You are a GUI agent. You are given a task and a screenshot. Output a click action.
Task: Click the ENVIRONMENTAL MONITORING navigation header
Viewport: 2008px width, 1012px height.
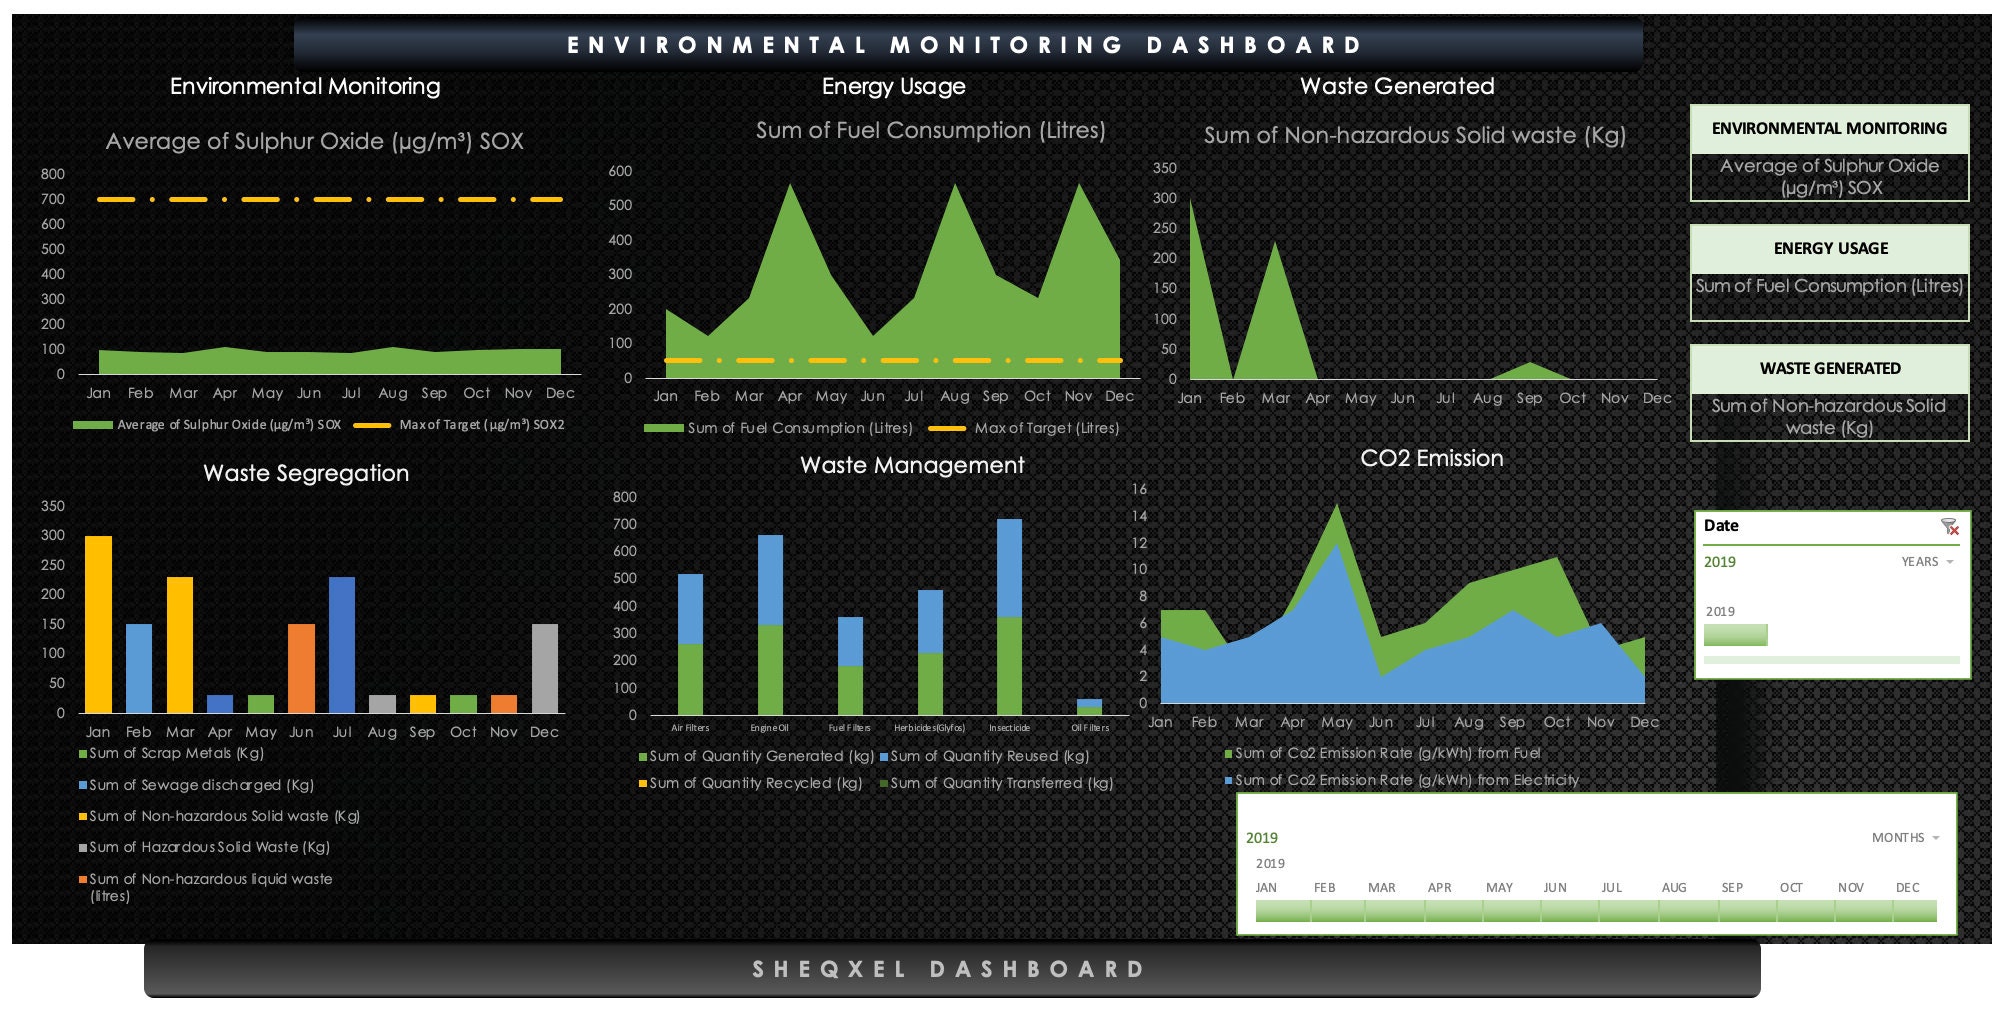[x=1829, y=128]
